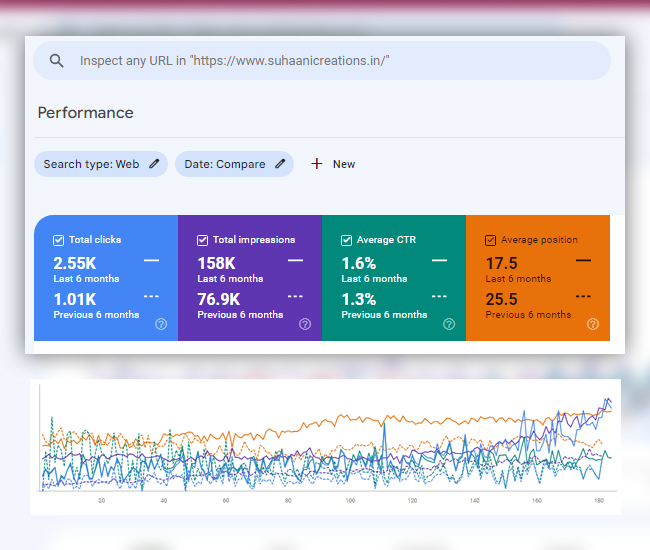Click the search magnifier icon
This screenshot has height=550, width=650.
point(57,61)
